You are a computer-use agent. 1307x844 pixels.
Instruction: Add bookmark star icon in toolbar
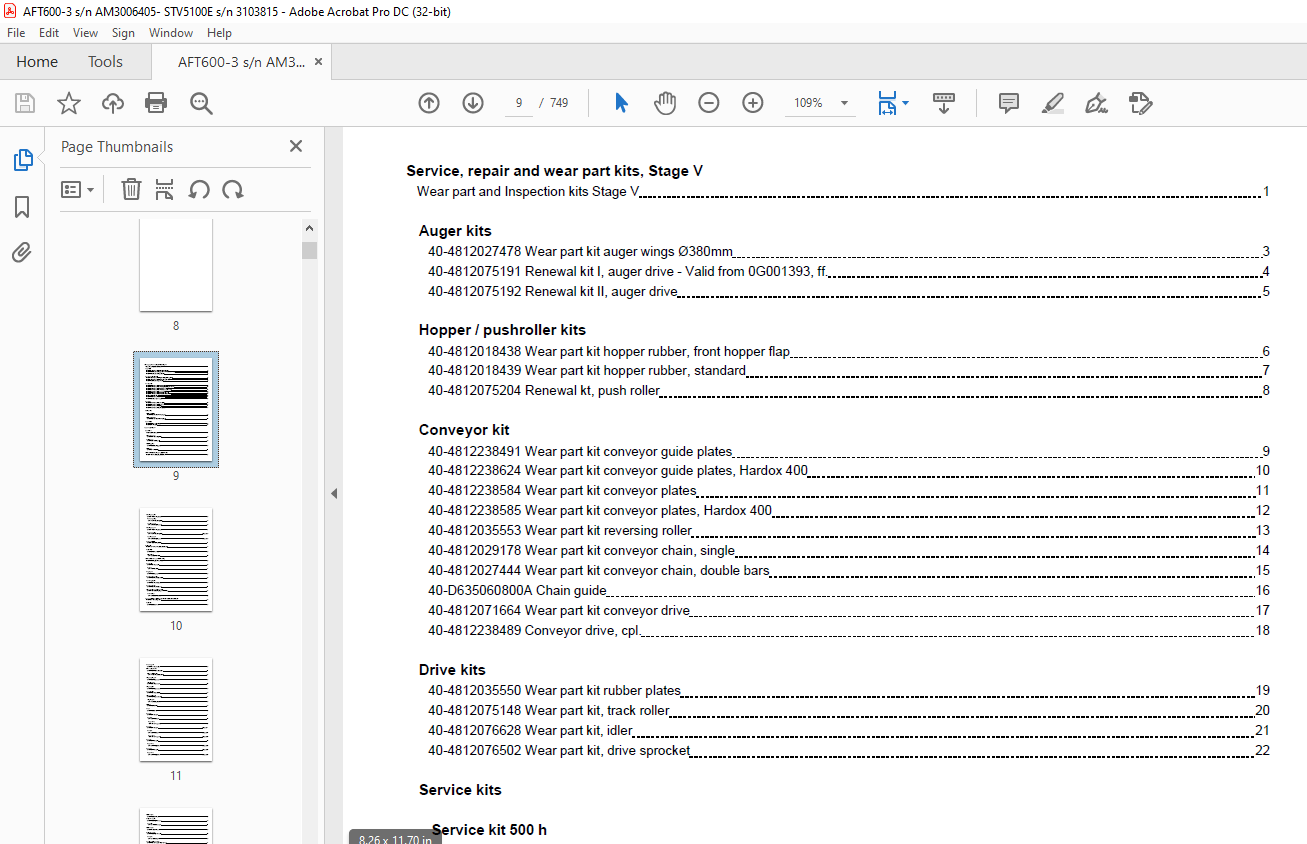(x=68, y=103)
